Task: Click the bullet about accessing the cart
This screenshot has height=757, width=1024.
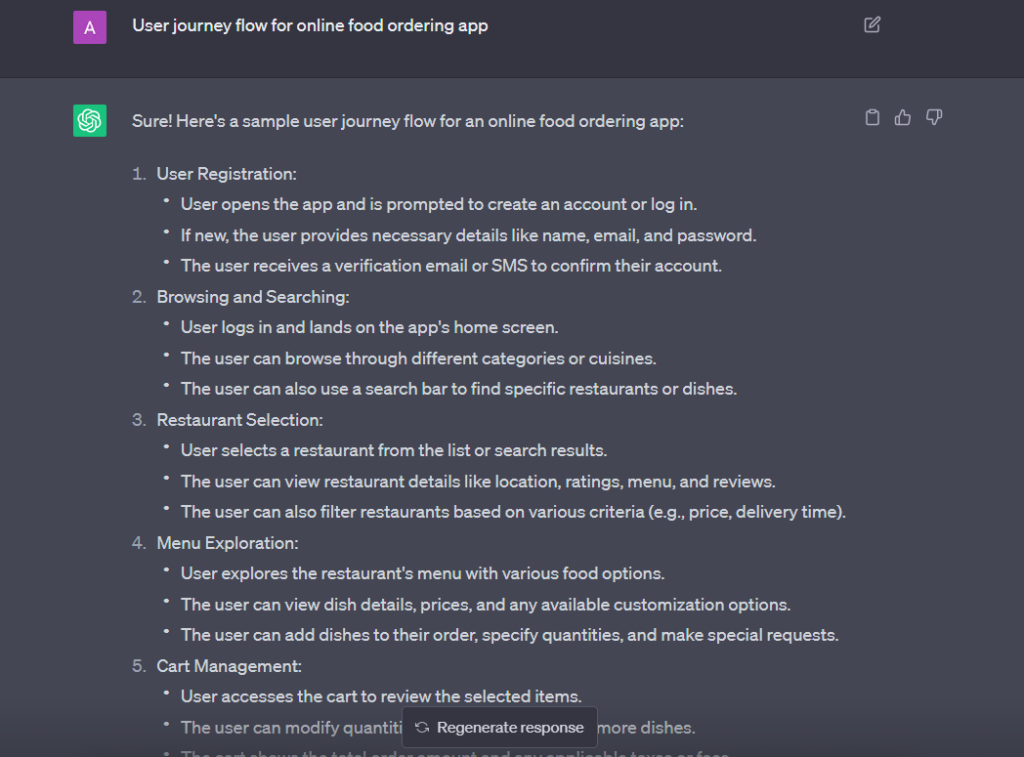Action: click(x=381, y=697)
